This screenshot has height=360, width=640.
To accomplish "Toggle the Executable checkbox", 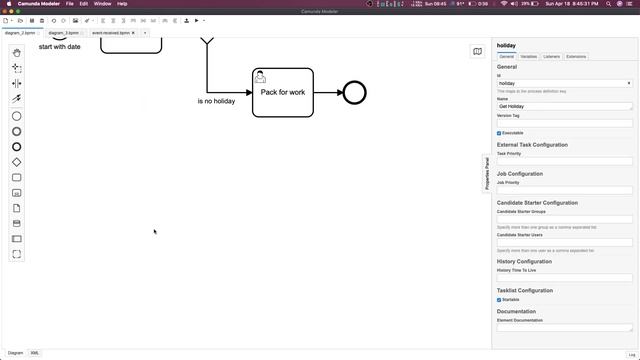I will (499, 133).
